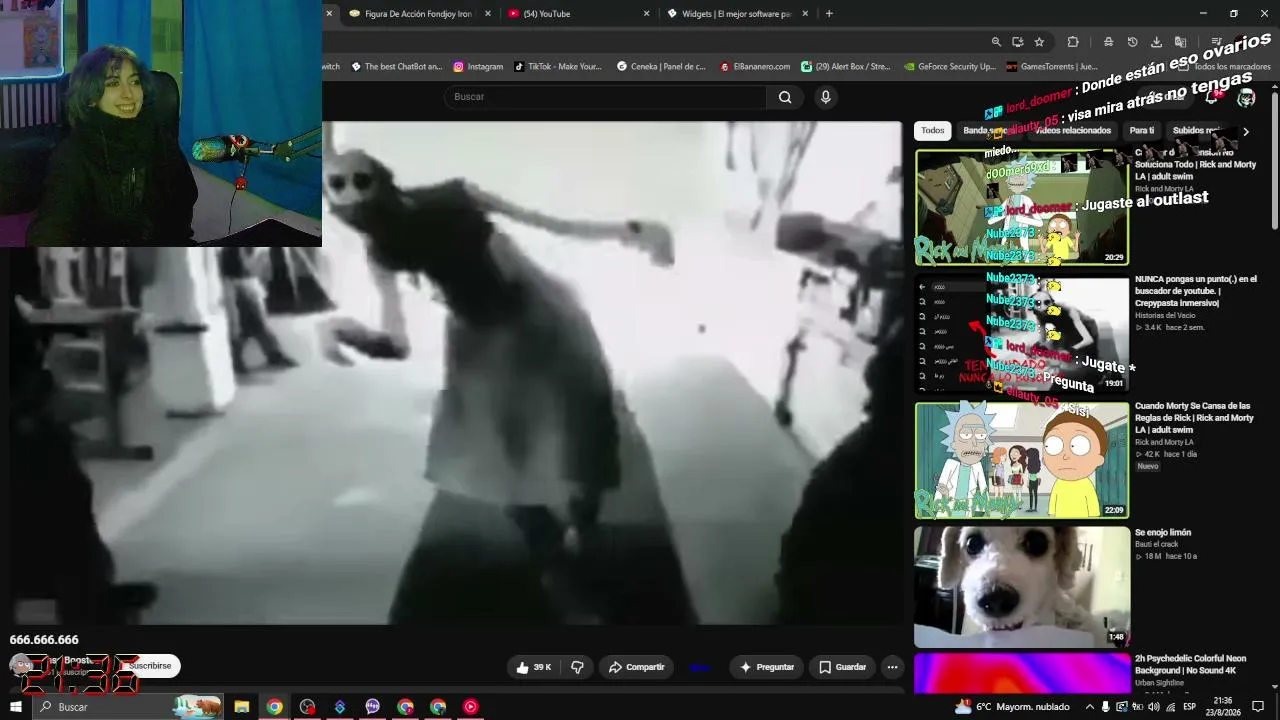Open the Historias del Vacío channel name

tap(1165, 316)
